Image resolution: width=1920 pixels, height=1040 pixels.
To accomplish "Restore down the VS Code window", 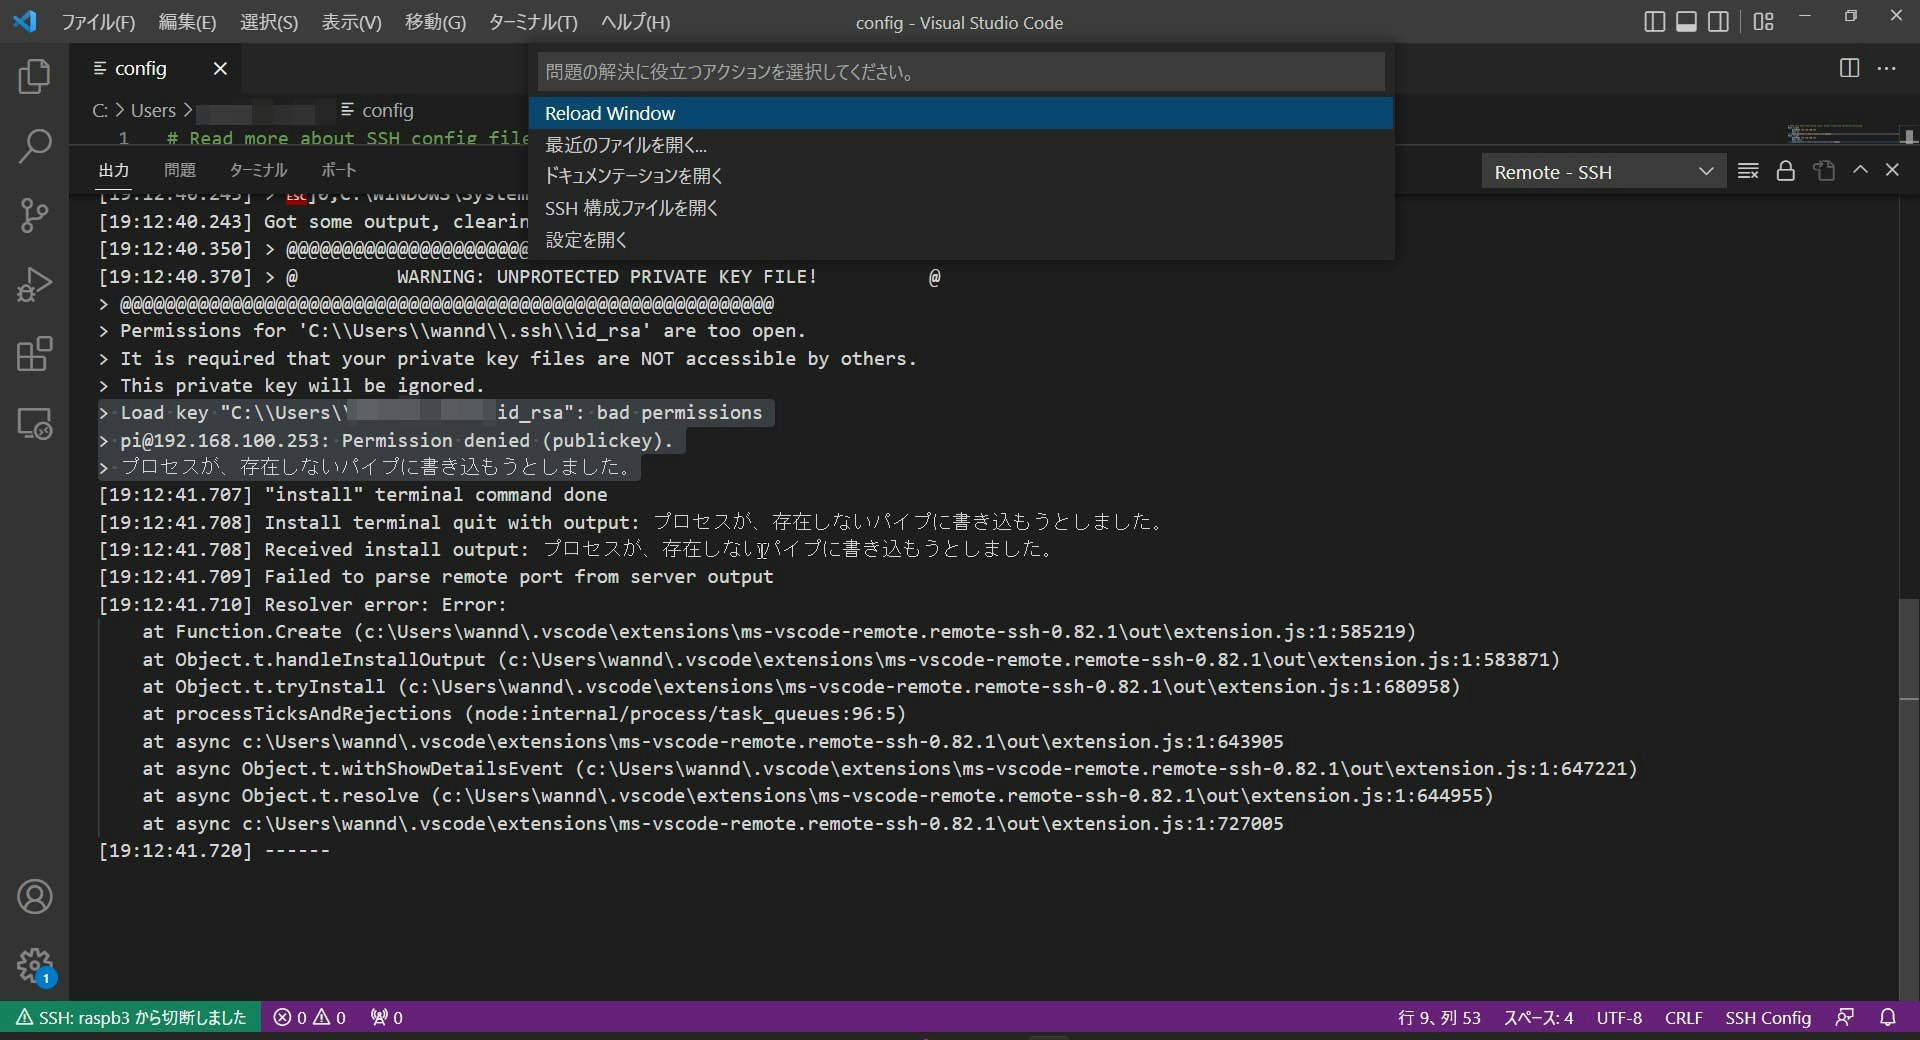I will coord(1850,17).
